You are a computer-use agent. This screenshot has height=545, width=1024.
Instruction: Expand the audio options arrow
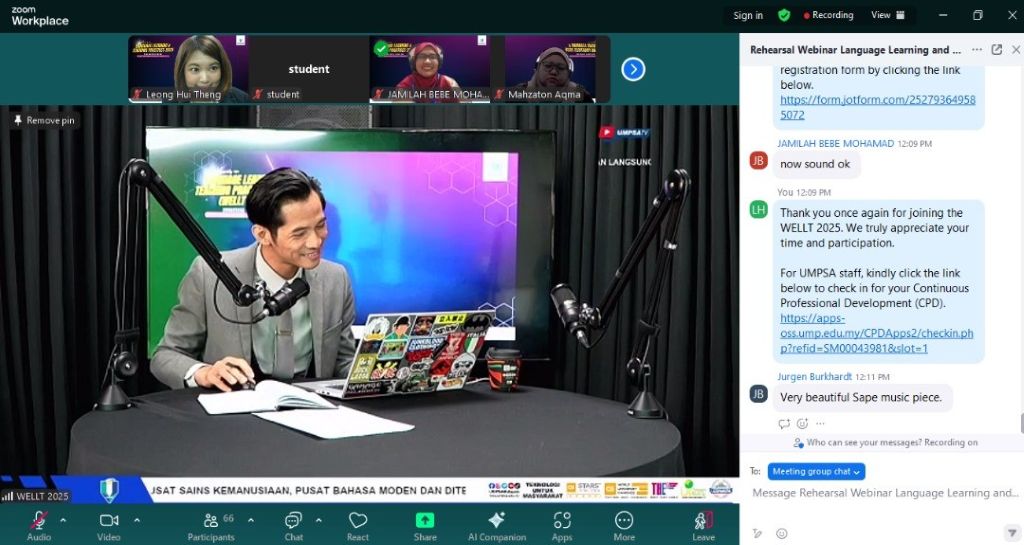pos(63,520)
